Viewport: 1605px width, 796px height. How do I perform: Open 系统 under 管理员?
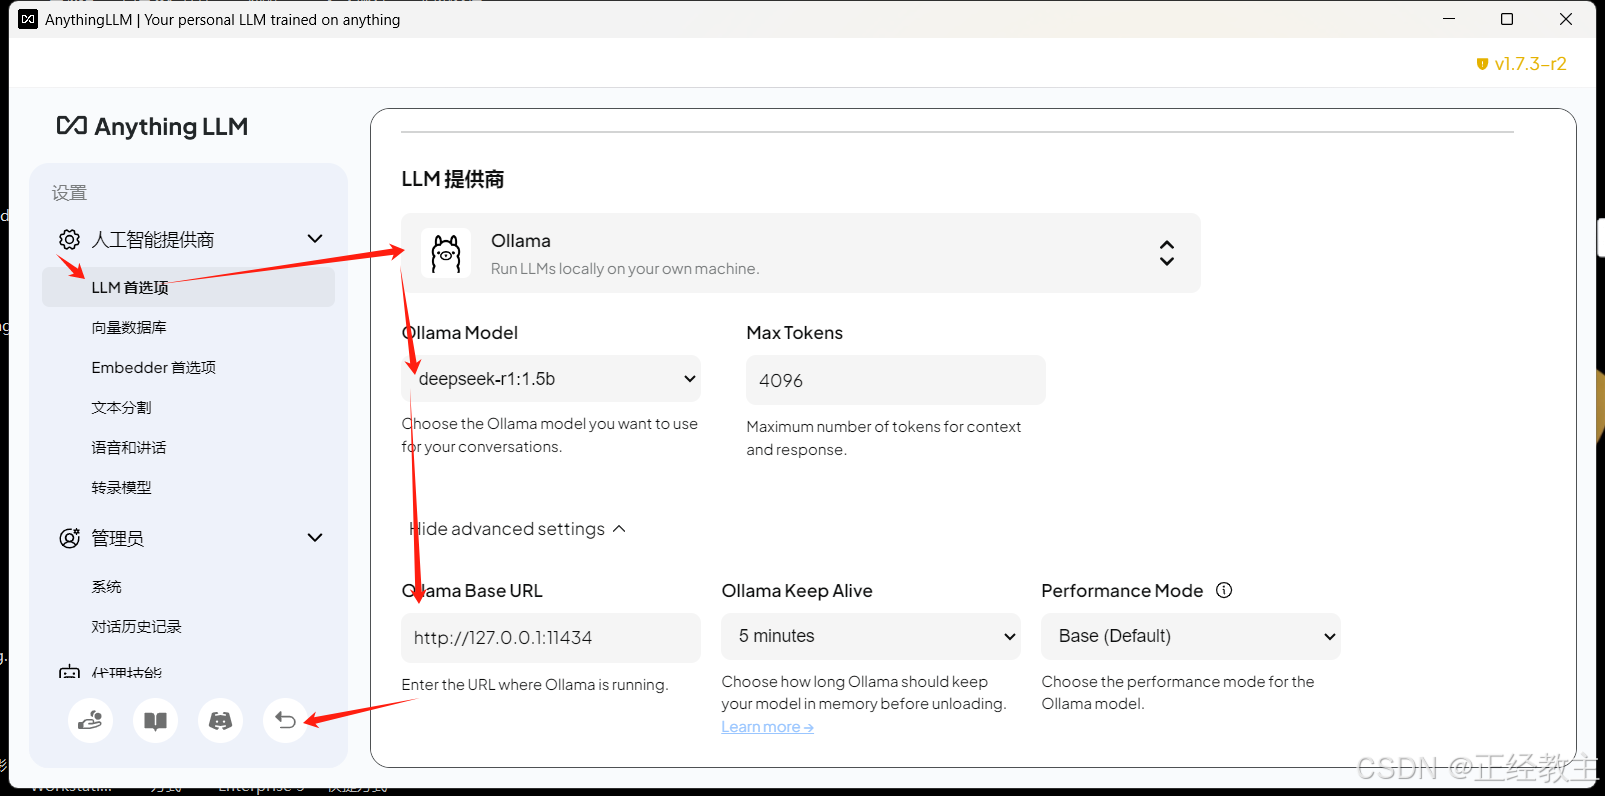point(106,586)
